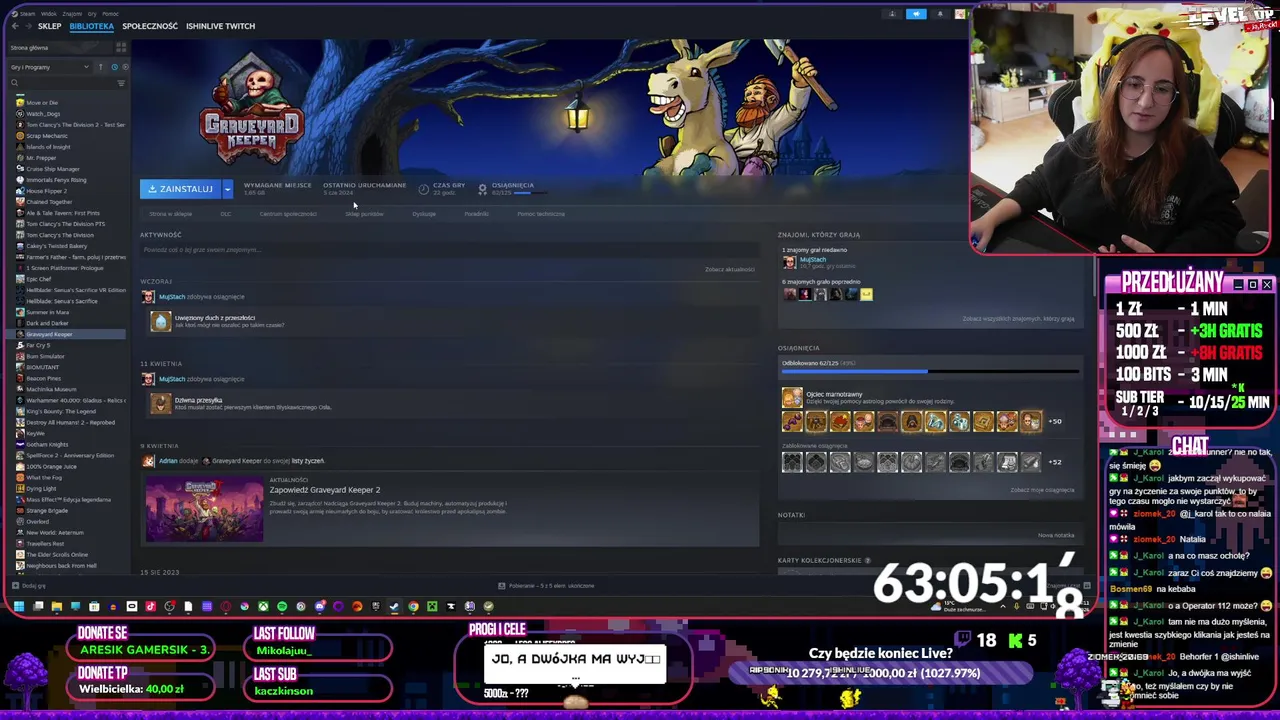The image size is (1280, 720).
Task: Click the +52 more locked achievements button
Action: coord(1055,462)
